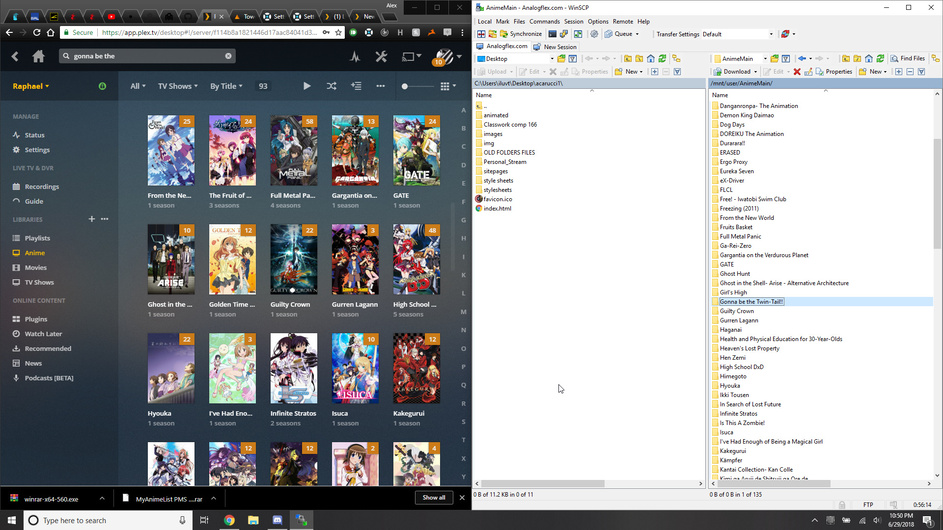This screenshot has height=530, width=943.
Task: Open the winrar-x64-560.exe download chevron
Action: point(102,499)
